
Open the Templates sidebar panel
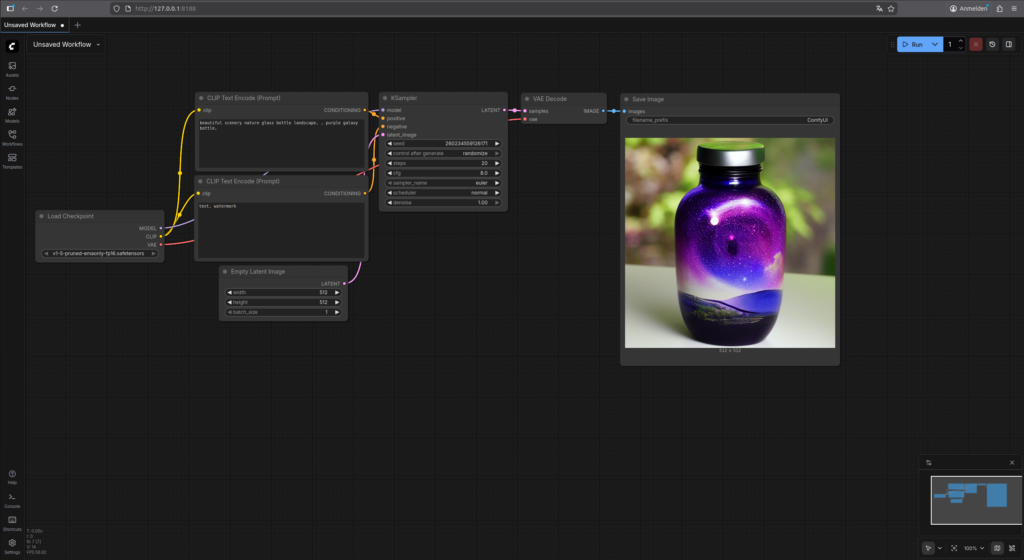tap(12, 160)
